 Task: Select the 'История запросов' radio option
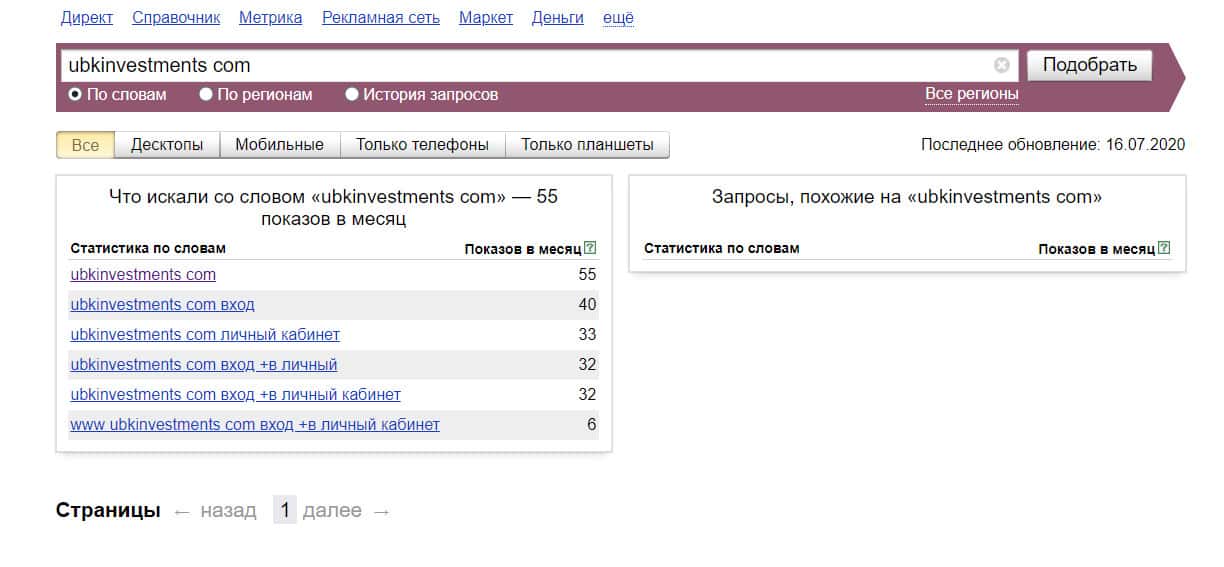(352, 95)
